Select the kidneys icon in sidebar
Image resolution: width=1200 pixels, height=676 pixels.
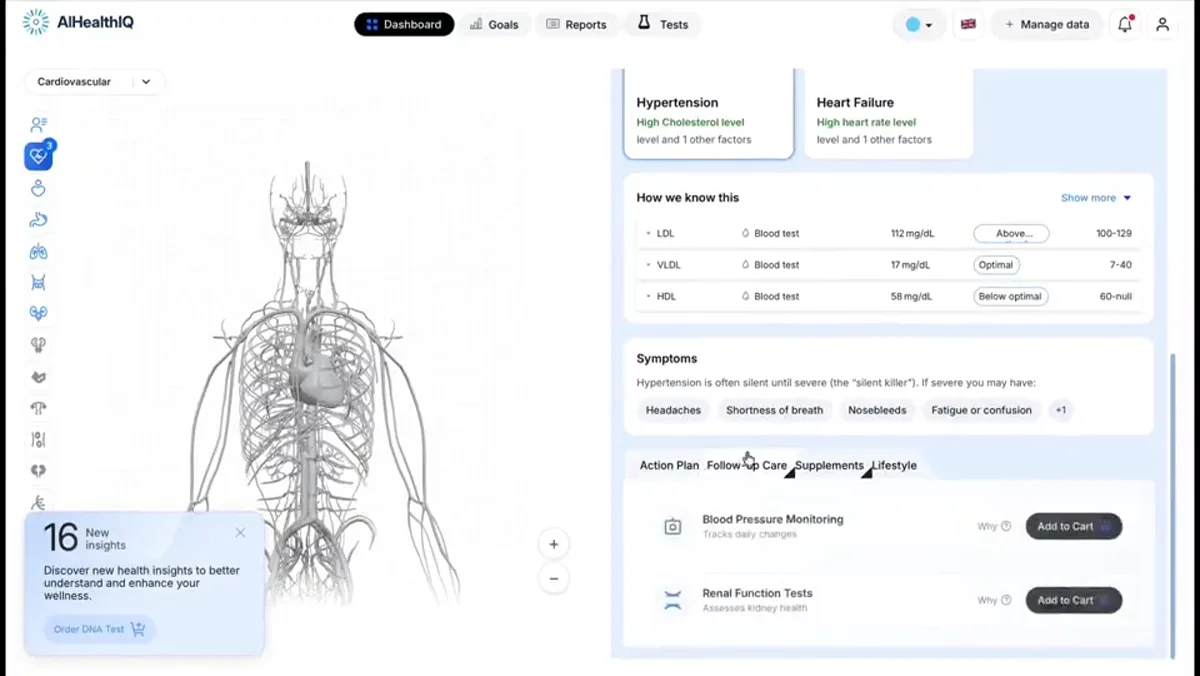(x=39, y=313)
